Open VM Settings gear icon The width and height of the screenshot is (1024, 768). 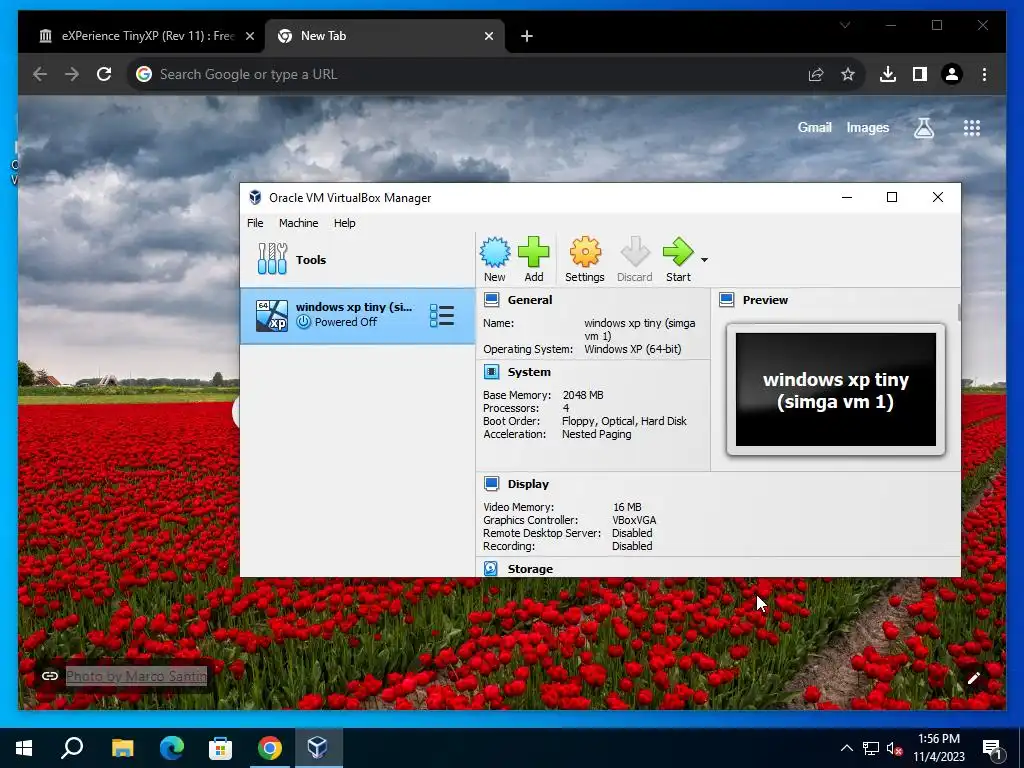[x=584, y=259]
